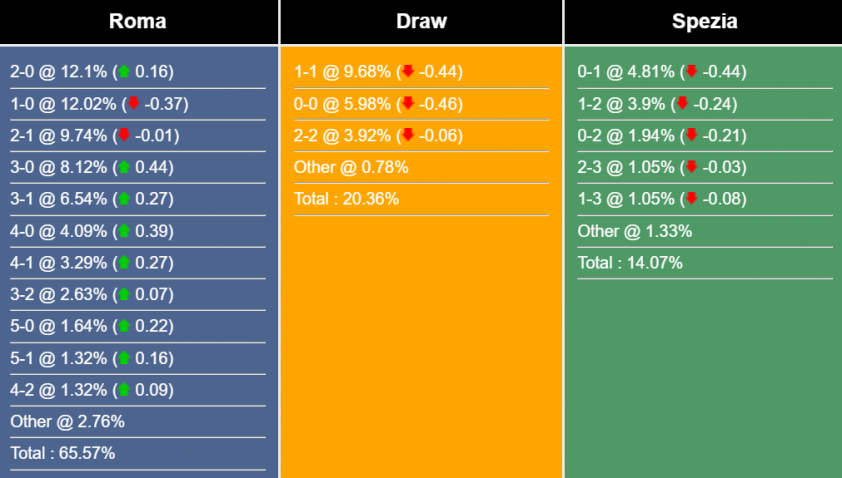The image size is (842, 478).
Task: Click the green up arrow beside 2-0 score
Action: pos(123,72)
